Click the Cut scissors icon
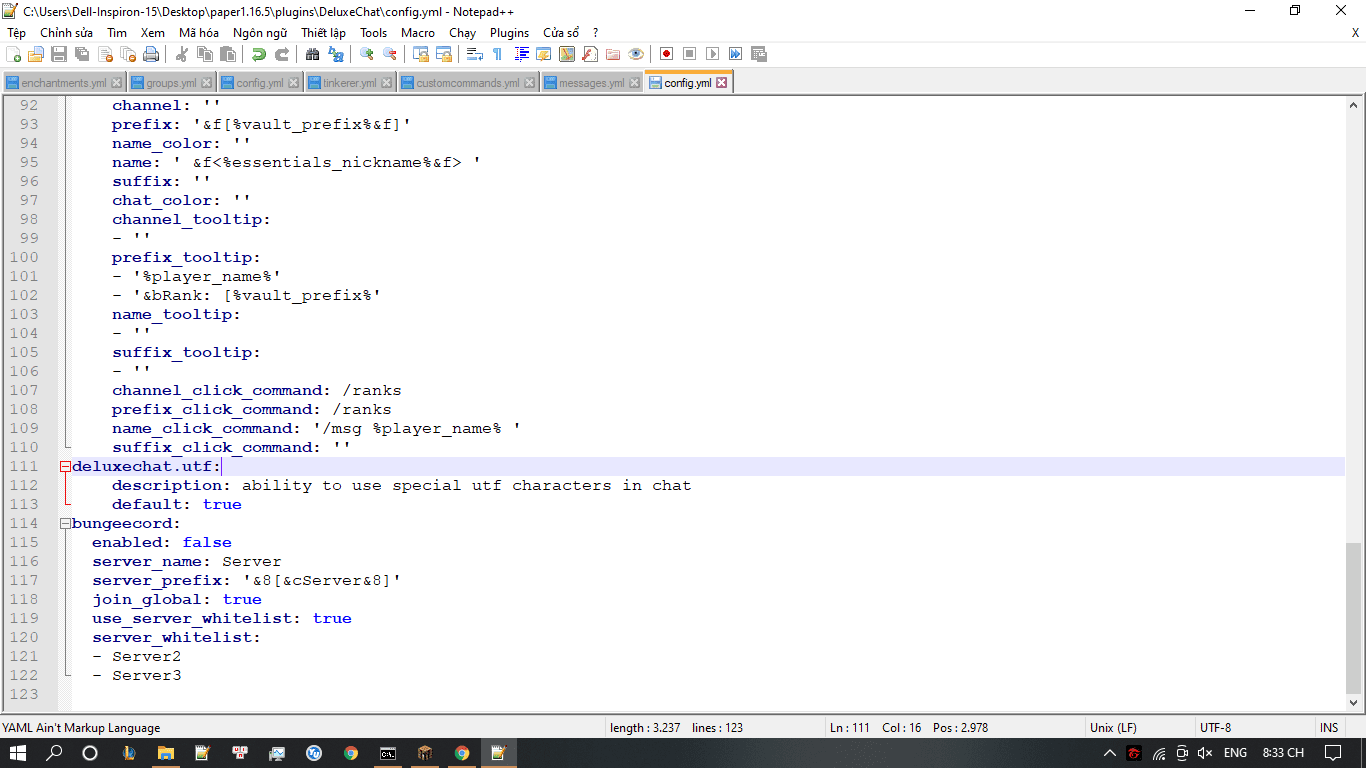The width and height of the screenshot is (1366, 768). 181,54
